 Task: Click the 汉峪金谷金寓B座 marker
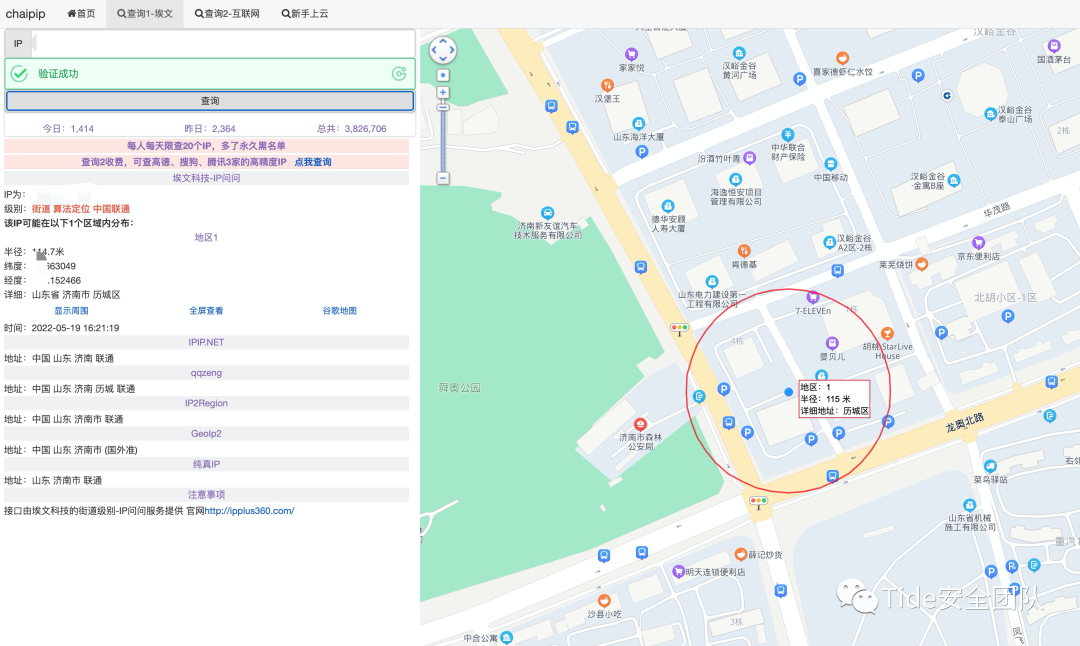[953, 181]
